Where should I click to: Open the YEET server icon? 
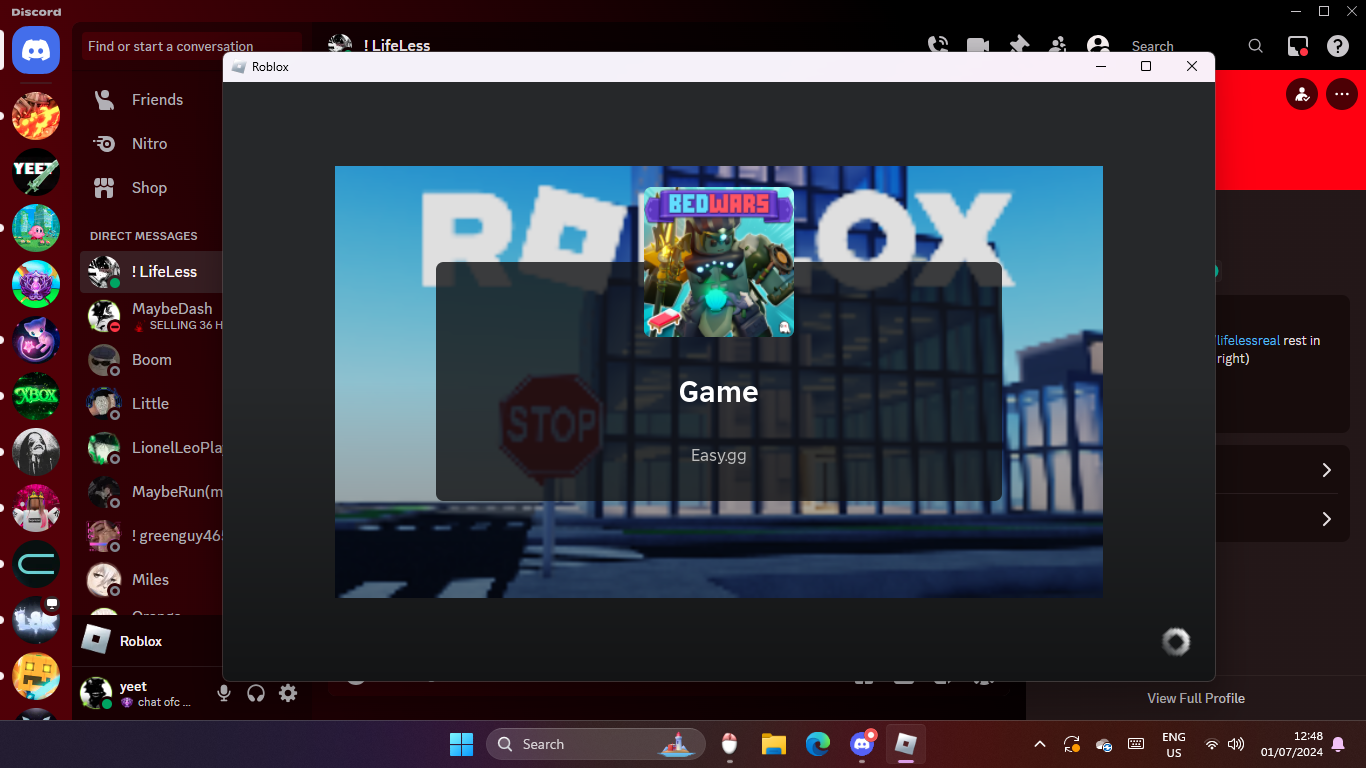point(36,172)
